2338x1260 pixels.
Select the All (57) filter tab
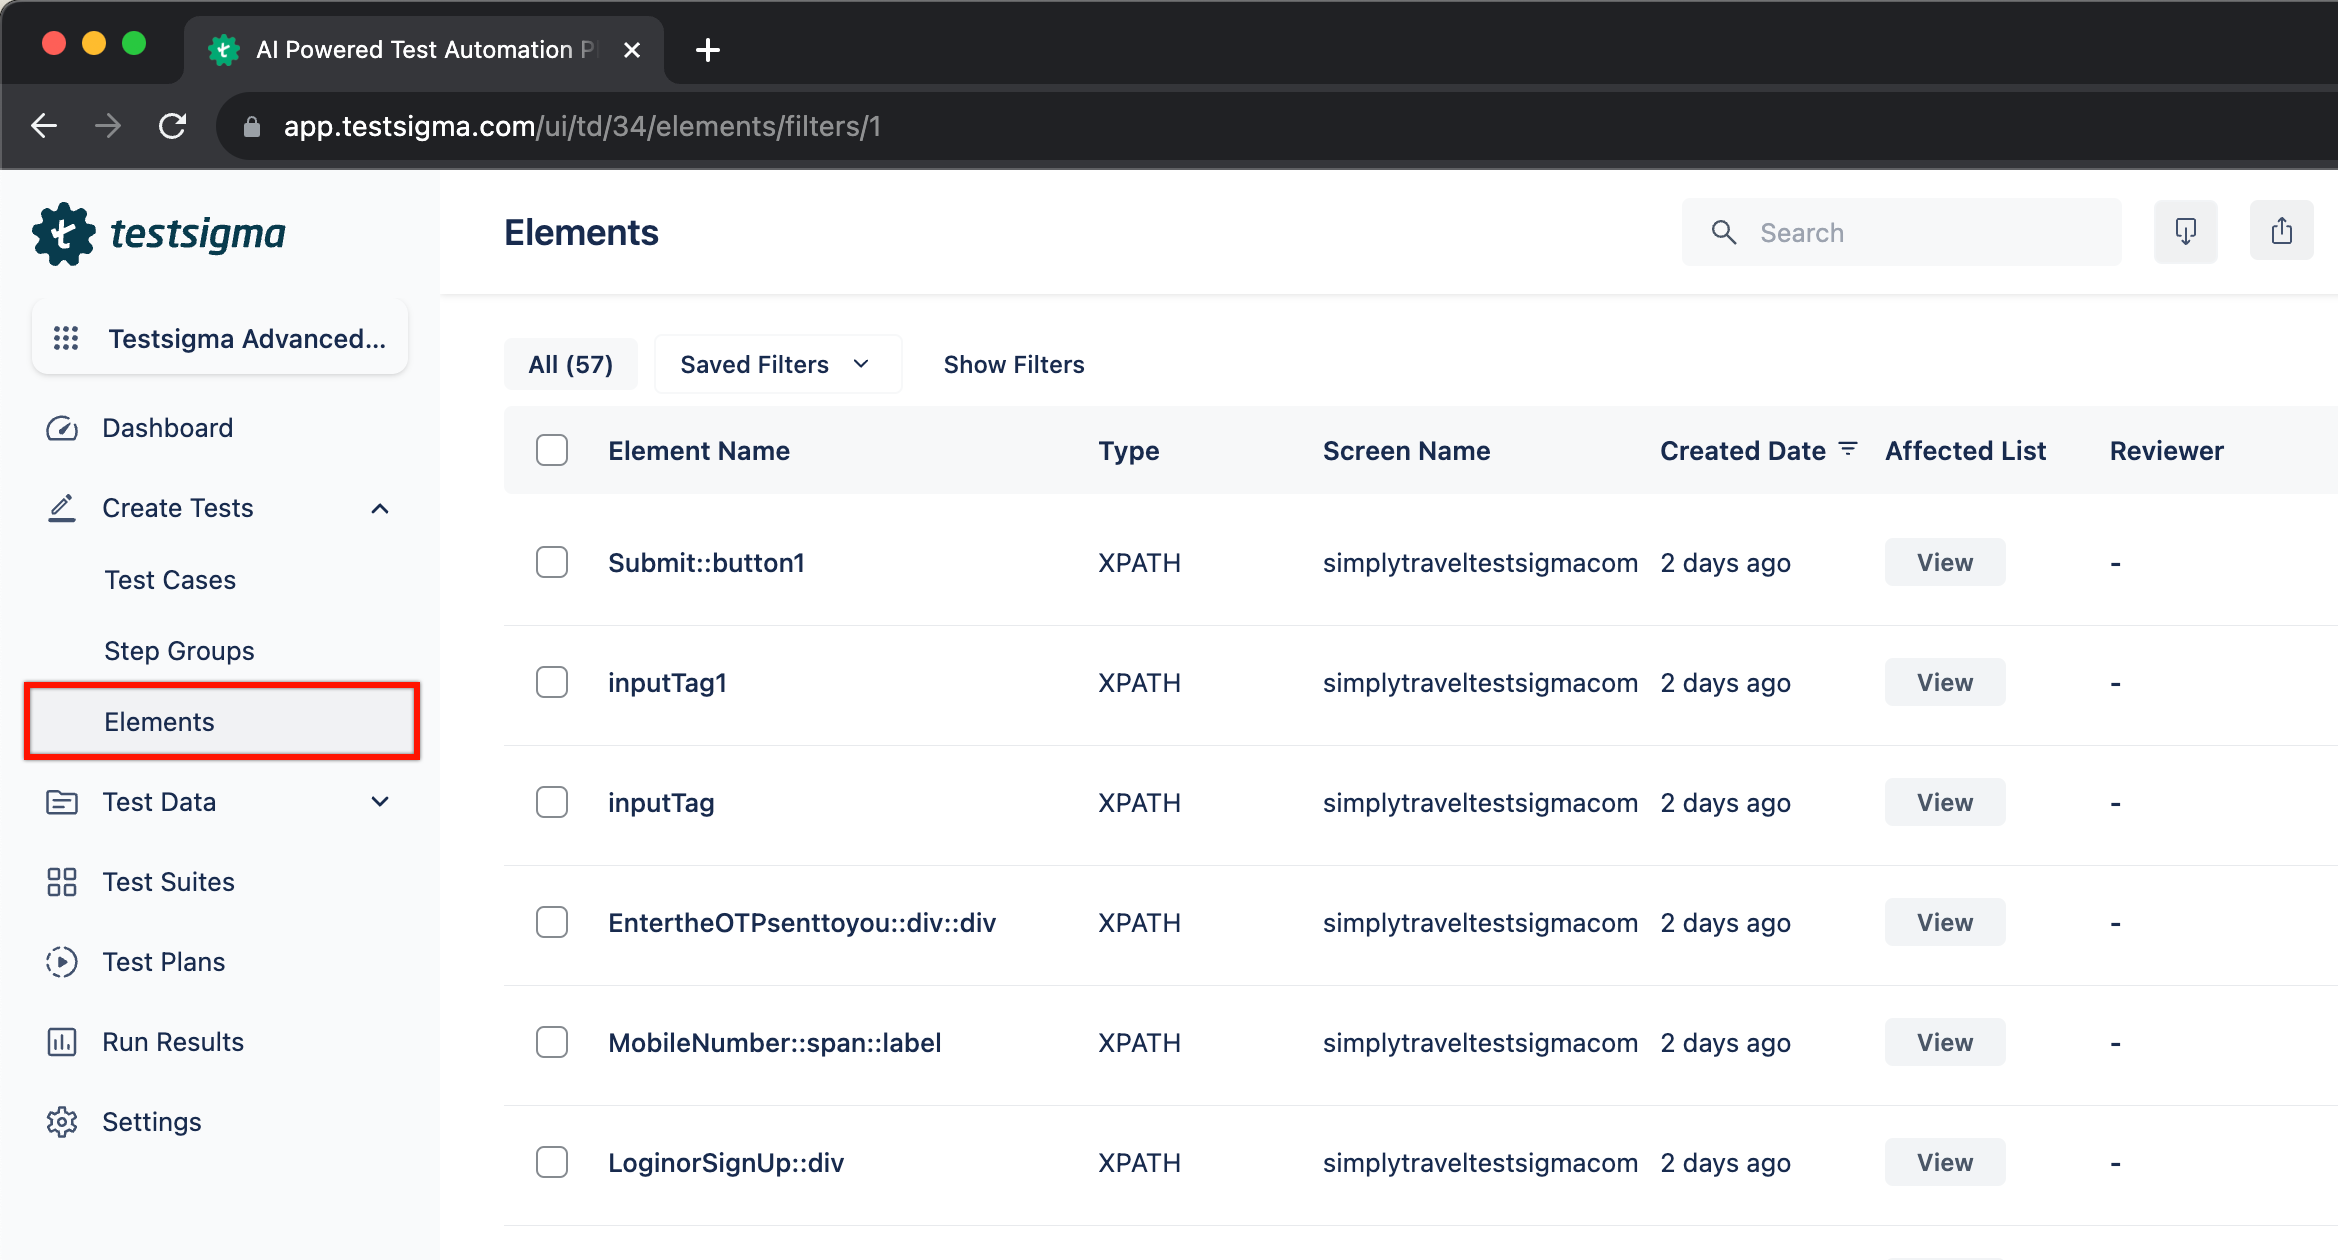click(x=571, y=365)
